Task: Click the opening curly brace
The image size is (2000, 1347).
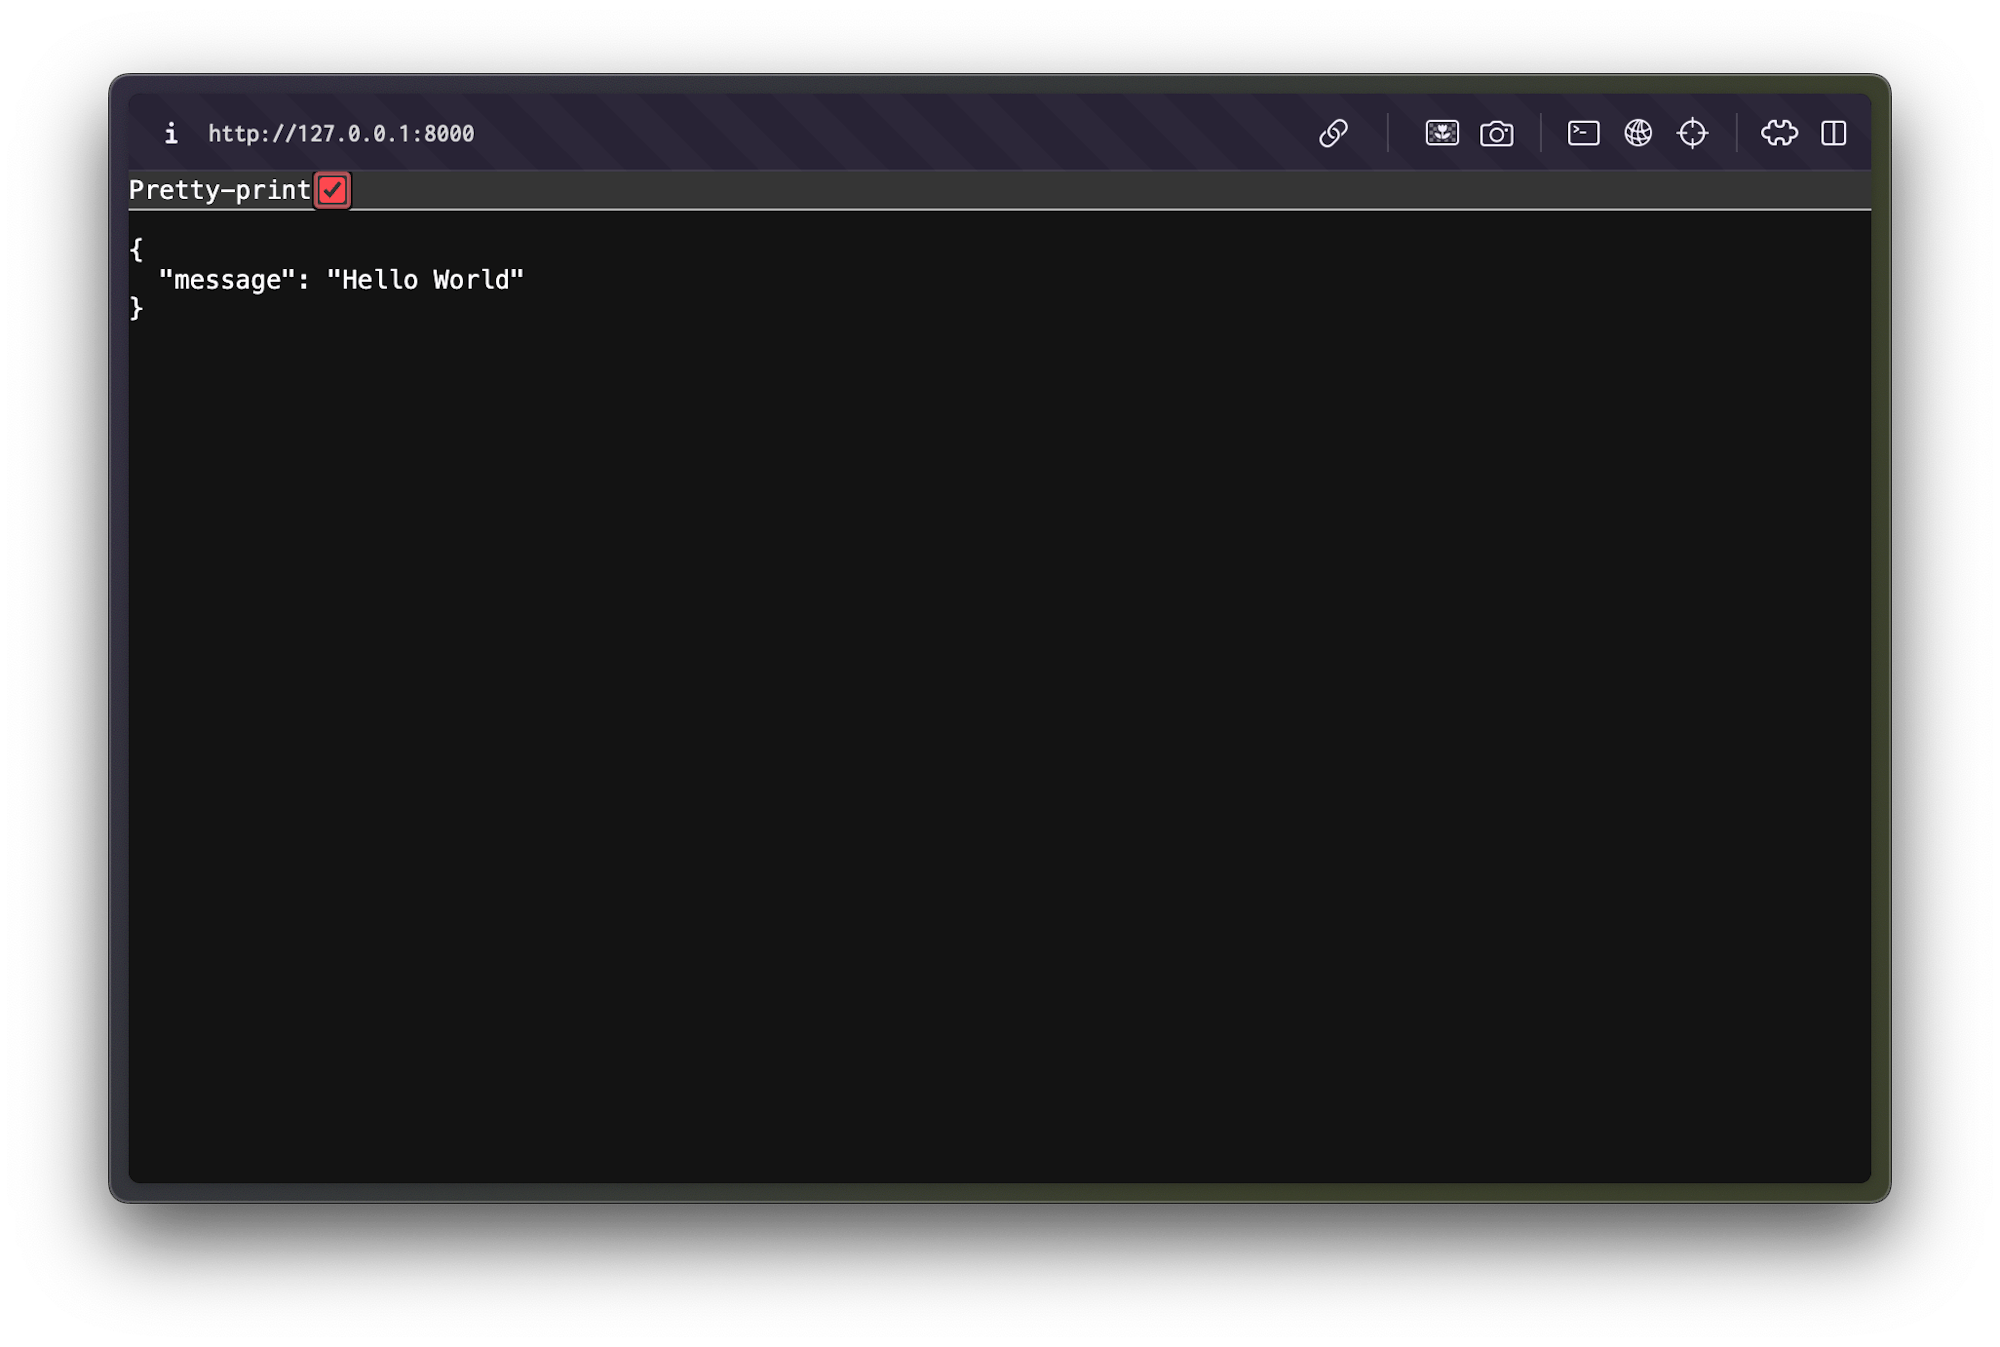Action: [137, 250]
